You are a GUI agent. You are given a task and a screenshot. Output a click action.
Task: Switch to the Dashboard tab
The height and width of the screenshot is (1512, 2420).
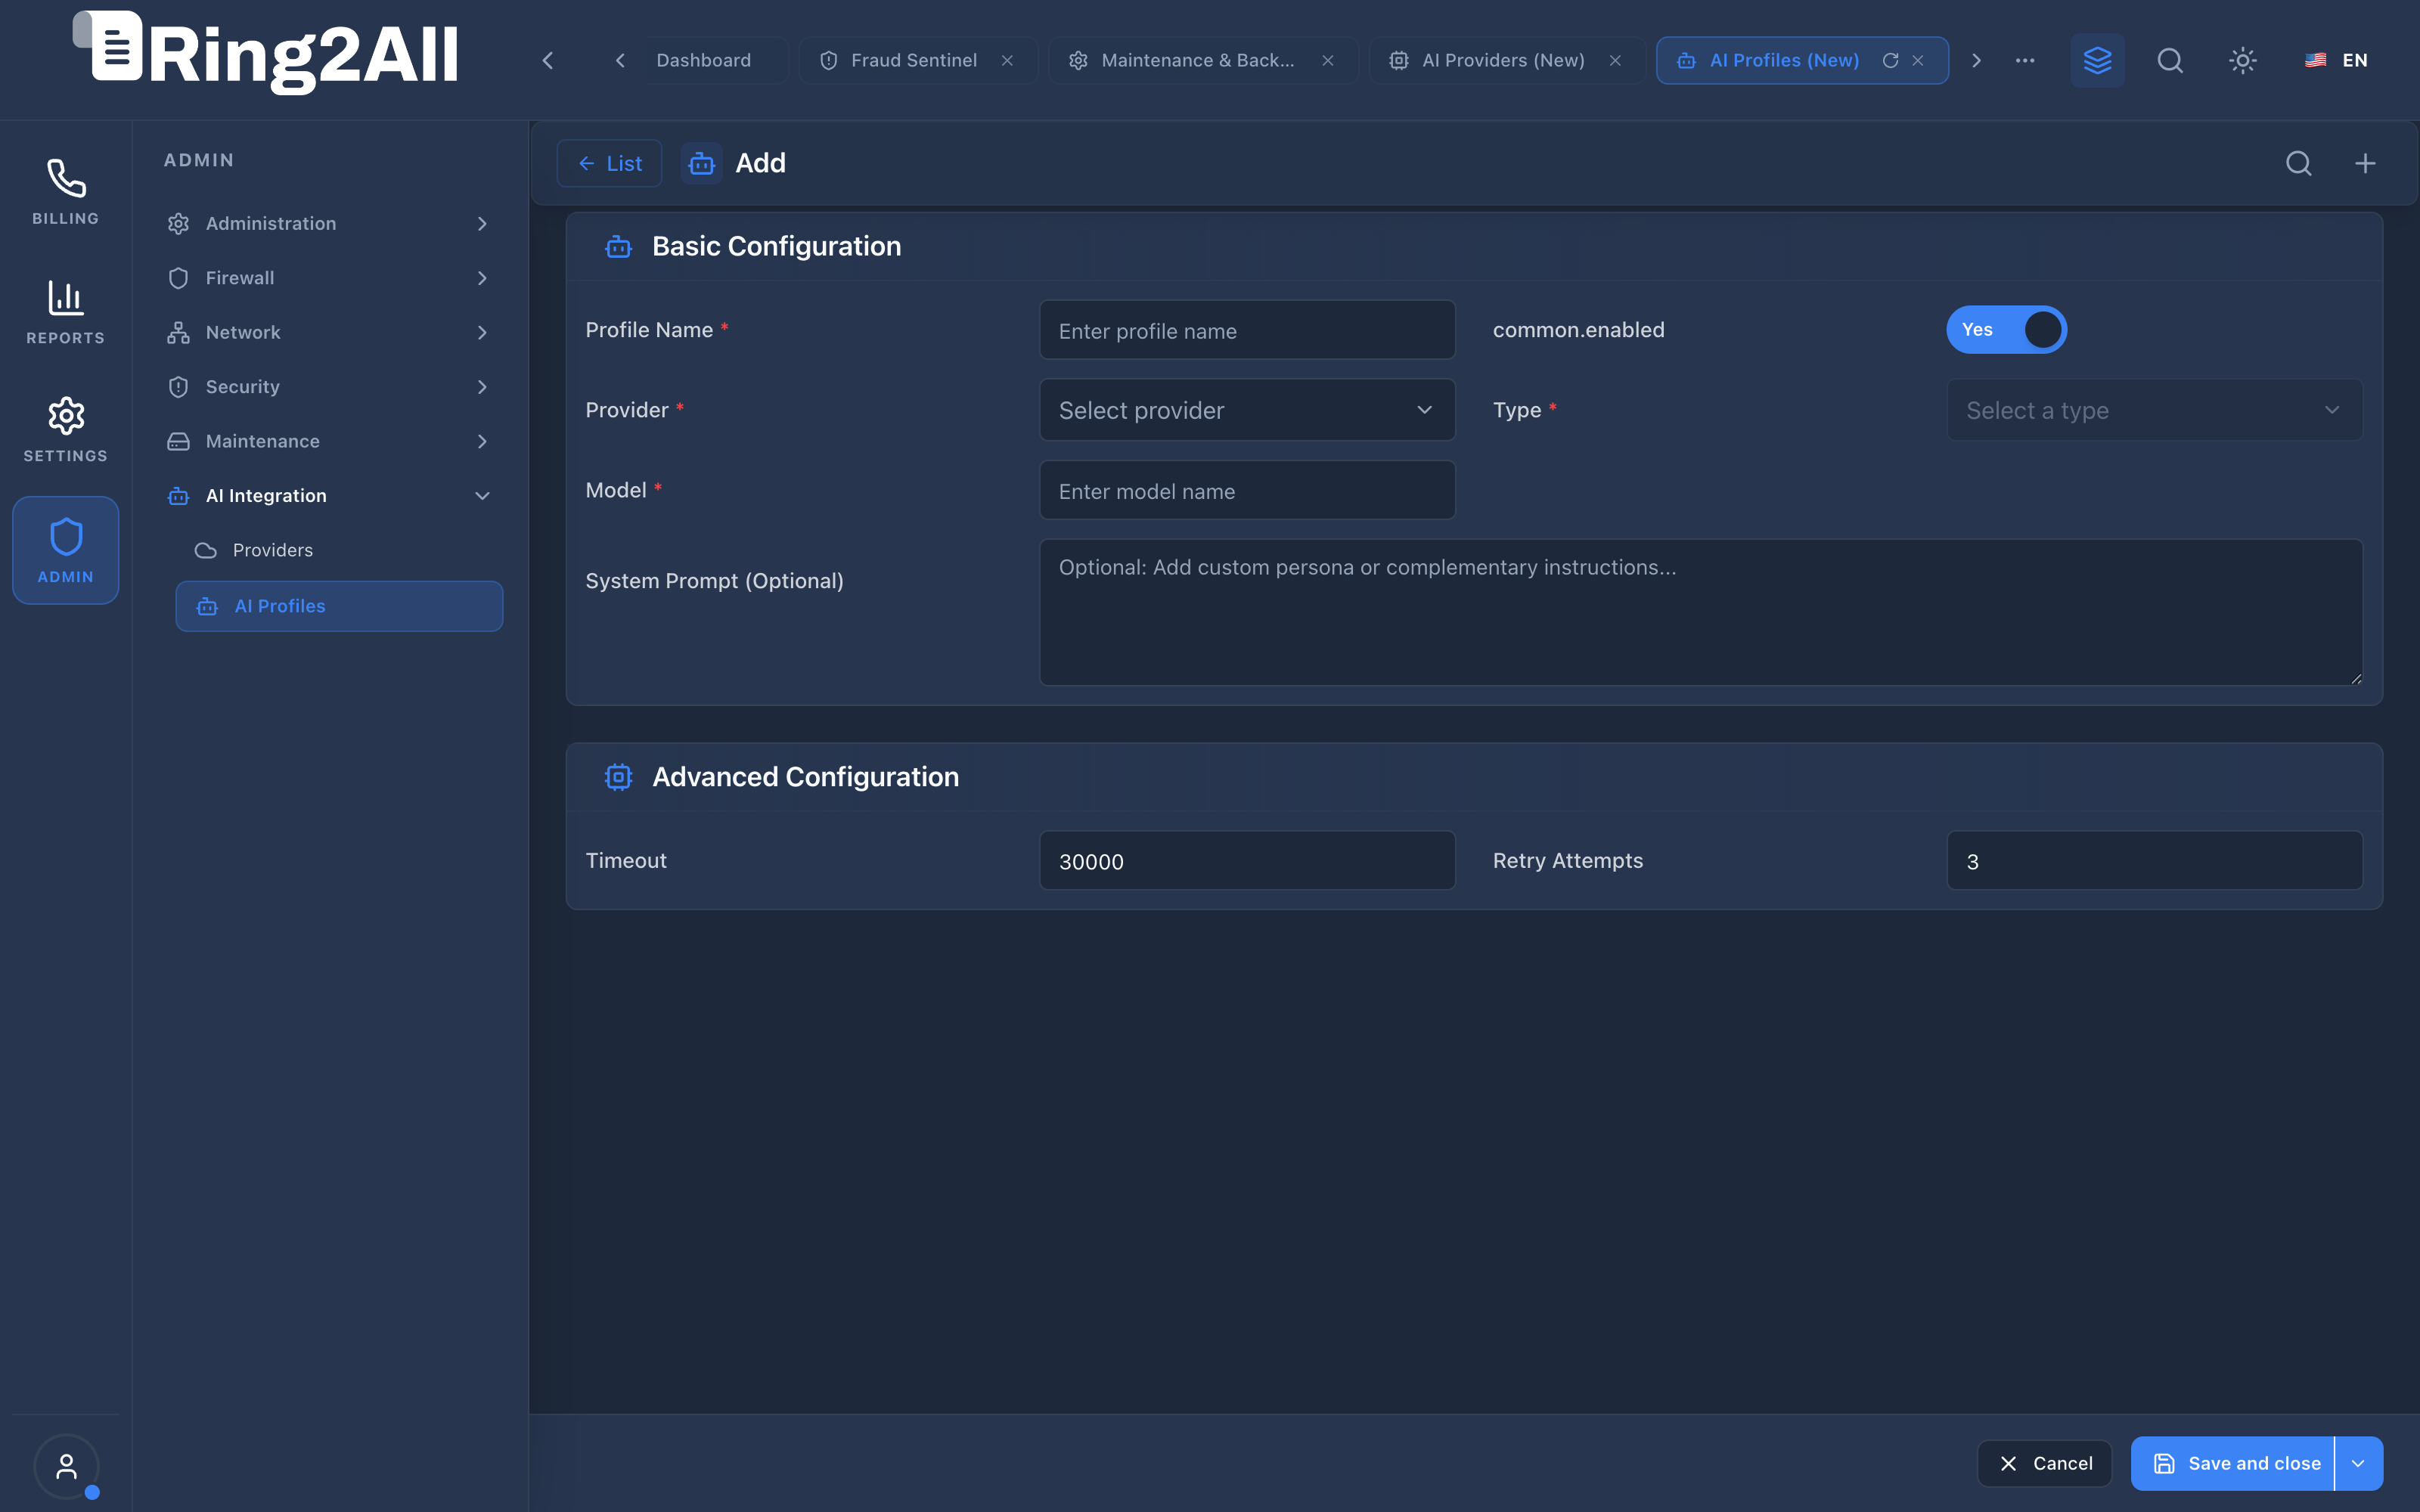click(x=703, y=60)
